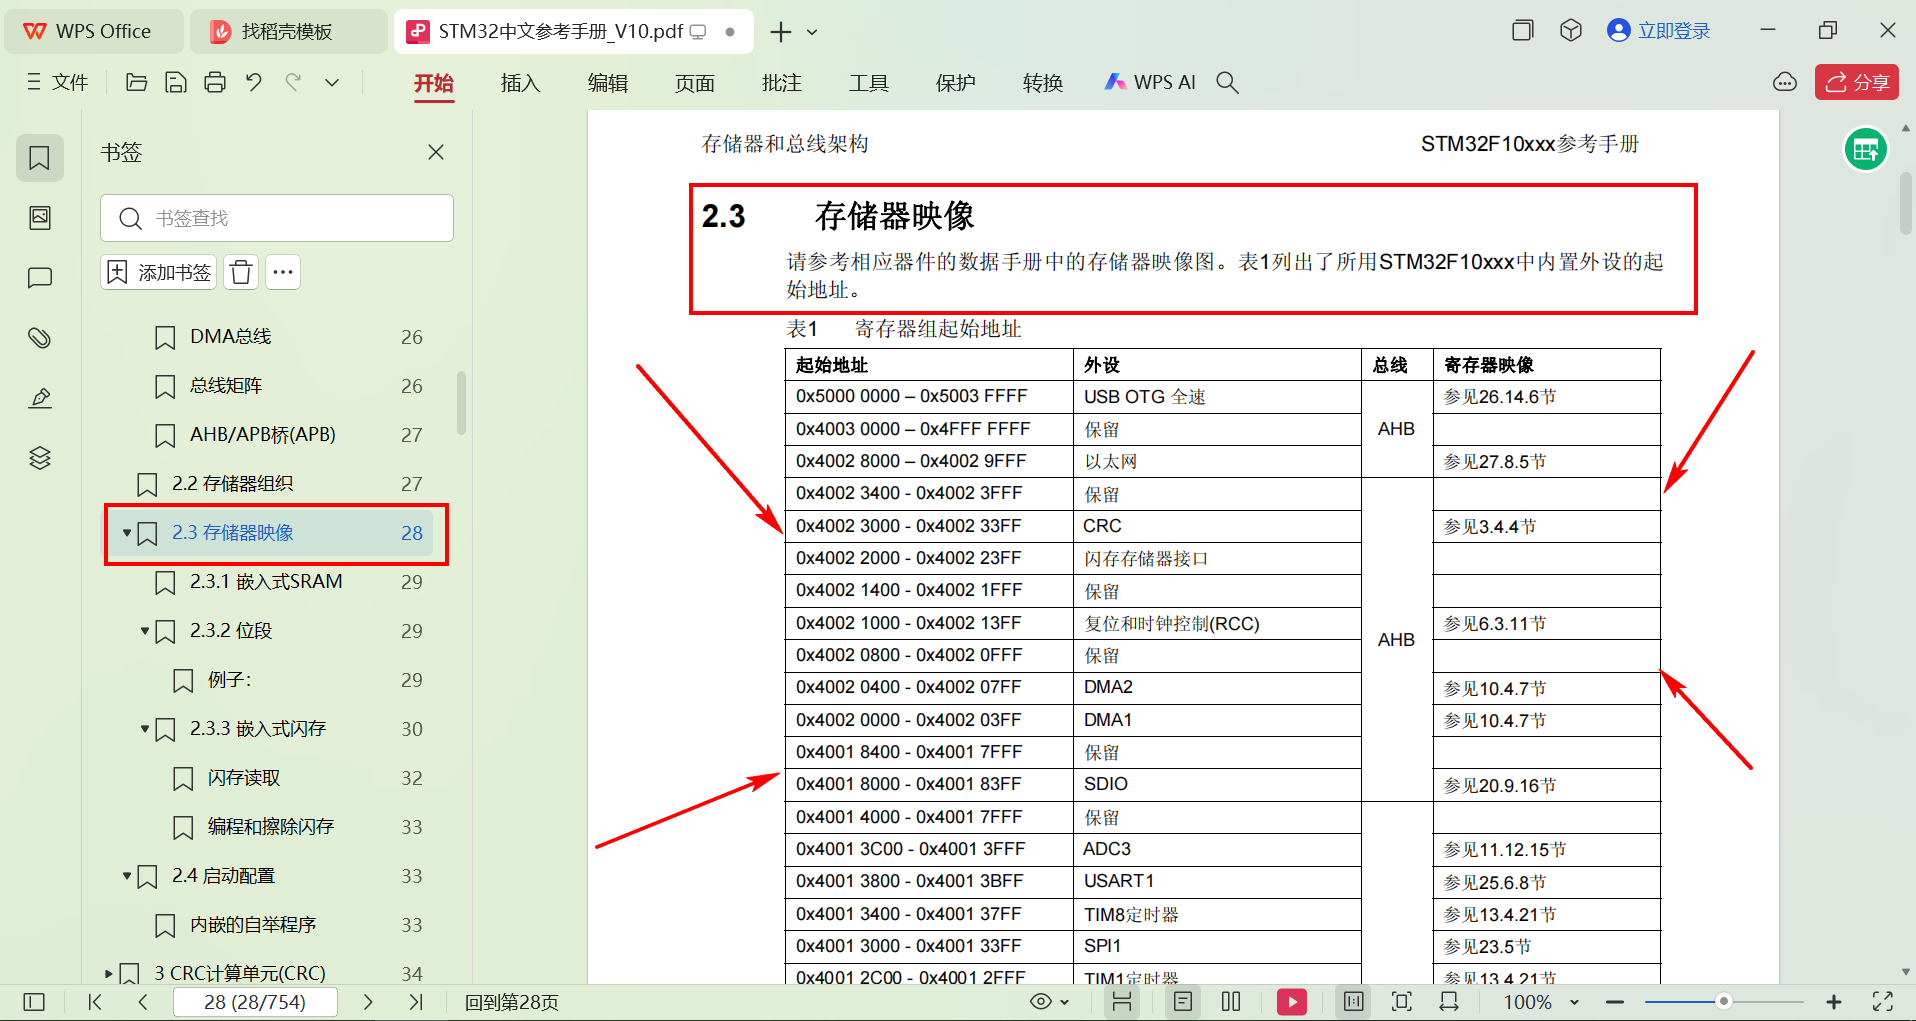Screen dimensions: 1916x1021
Task: Click the page number input box
Action: click(255, 1002)
